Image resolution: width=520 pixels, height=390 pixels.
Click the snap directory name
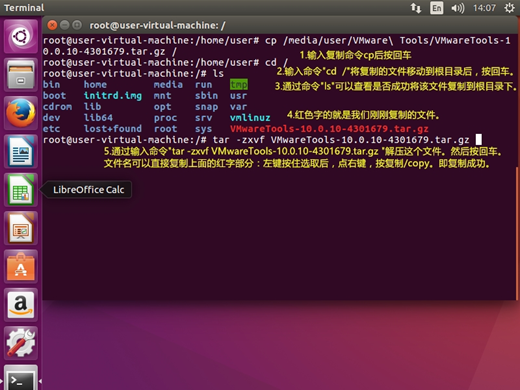[206, 107]
